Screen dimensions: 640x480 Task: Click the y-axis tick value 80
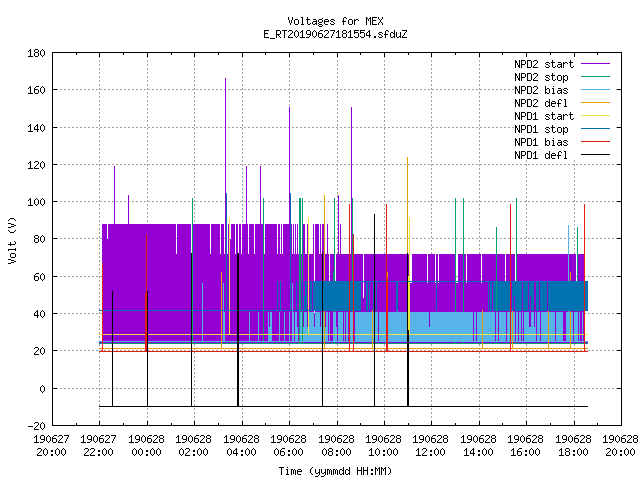click(39, 239)
